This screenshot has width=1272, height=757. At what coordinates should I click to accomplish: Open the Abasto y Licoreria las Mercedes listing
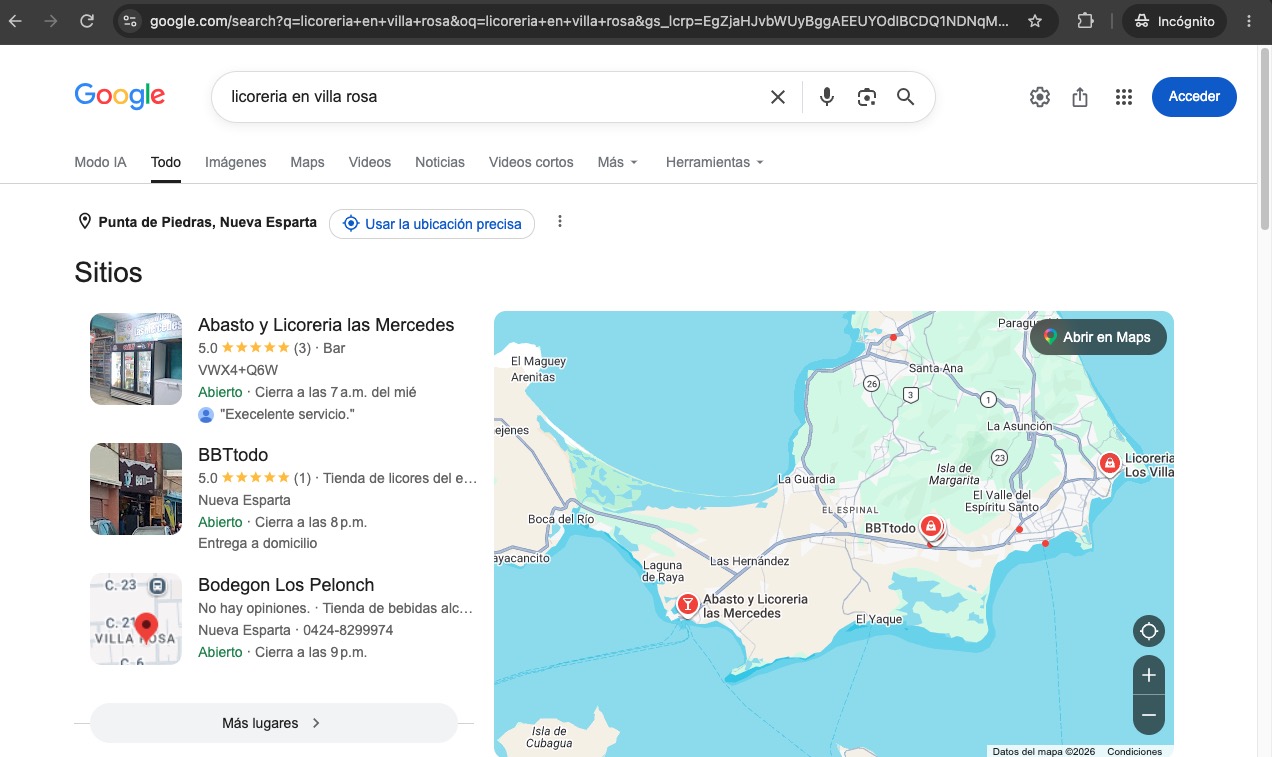[x=326, y=325]
